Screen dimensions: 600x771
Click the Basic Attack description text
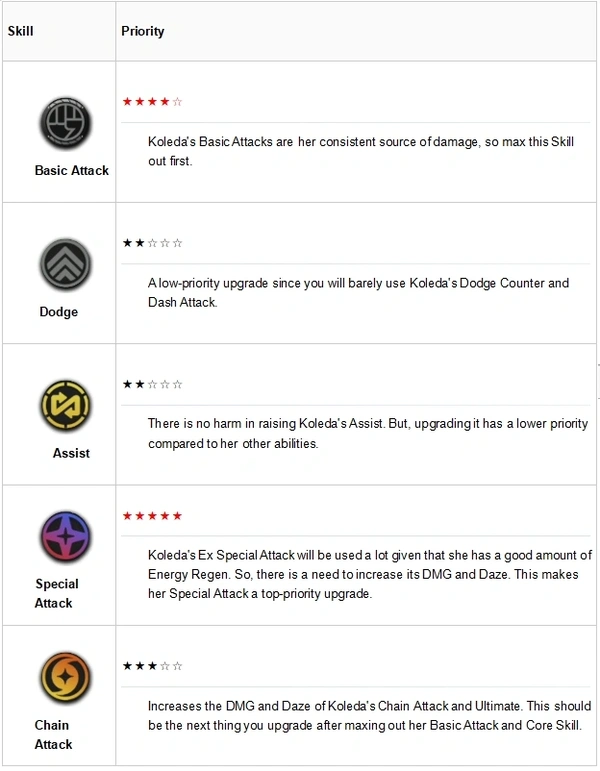coord(361,151)
